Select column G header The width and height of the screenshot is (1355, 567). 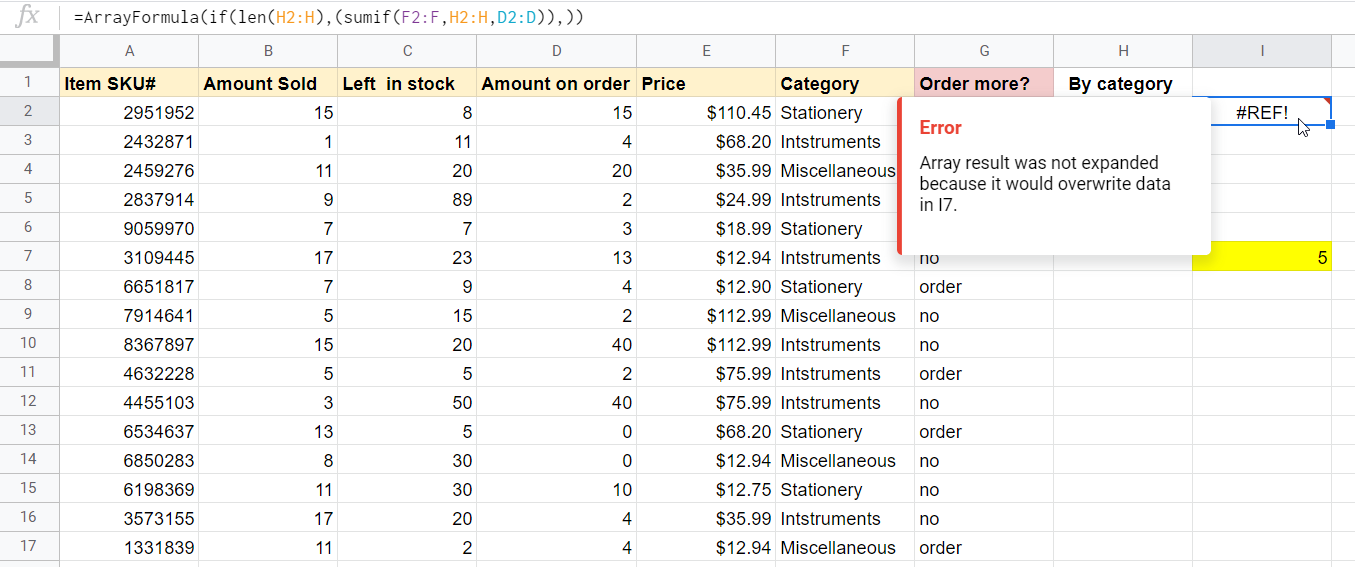tap(984, 51)
